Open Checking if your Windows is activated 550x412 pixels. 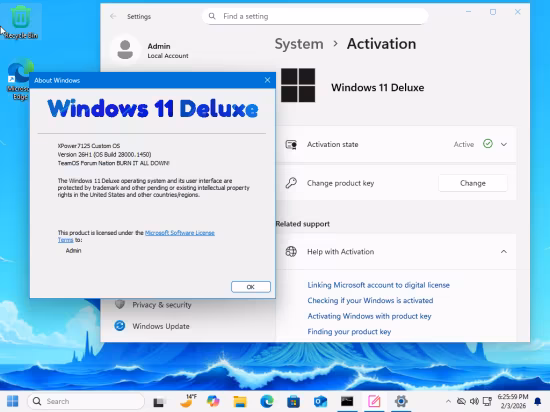[x=370, y=300]
